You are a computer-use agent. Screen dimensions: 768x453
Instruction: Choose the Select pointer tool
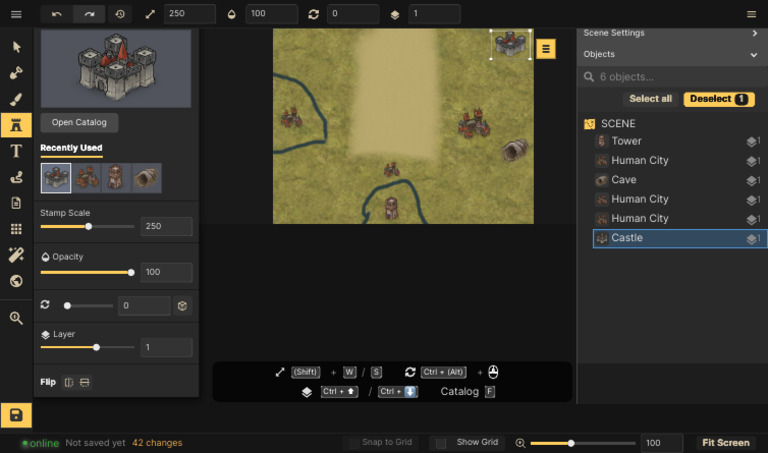pyautogui.click(x=16, y=47)
